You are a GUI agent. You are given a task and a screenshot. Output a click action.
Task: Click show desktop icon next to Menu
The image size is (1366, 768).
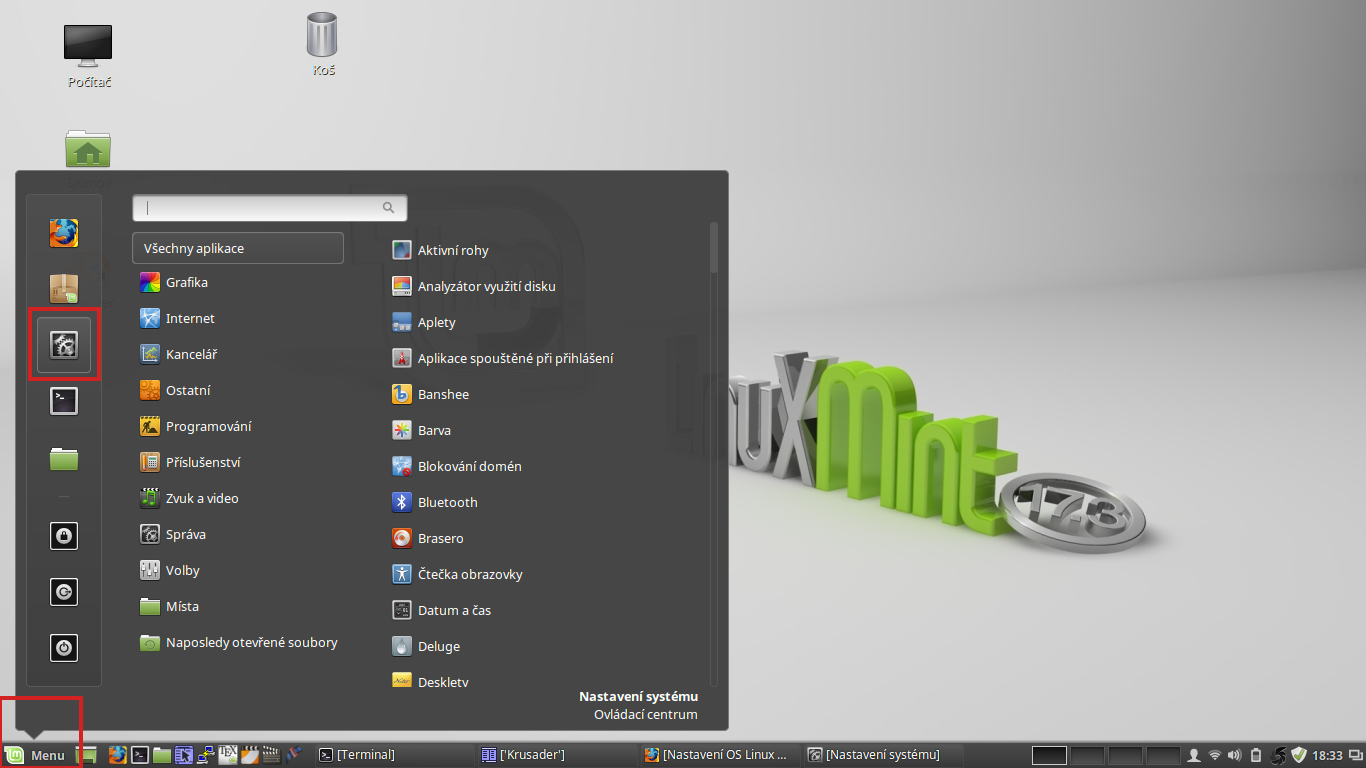point(87,755)
